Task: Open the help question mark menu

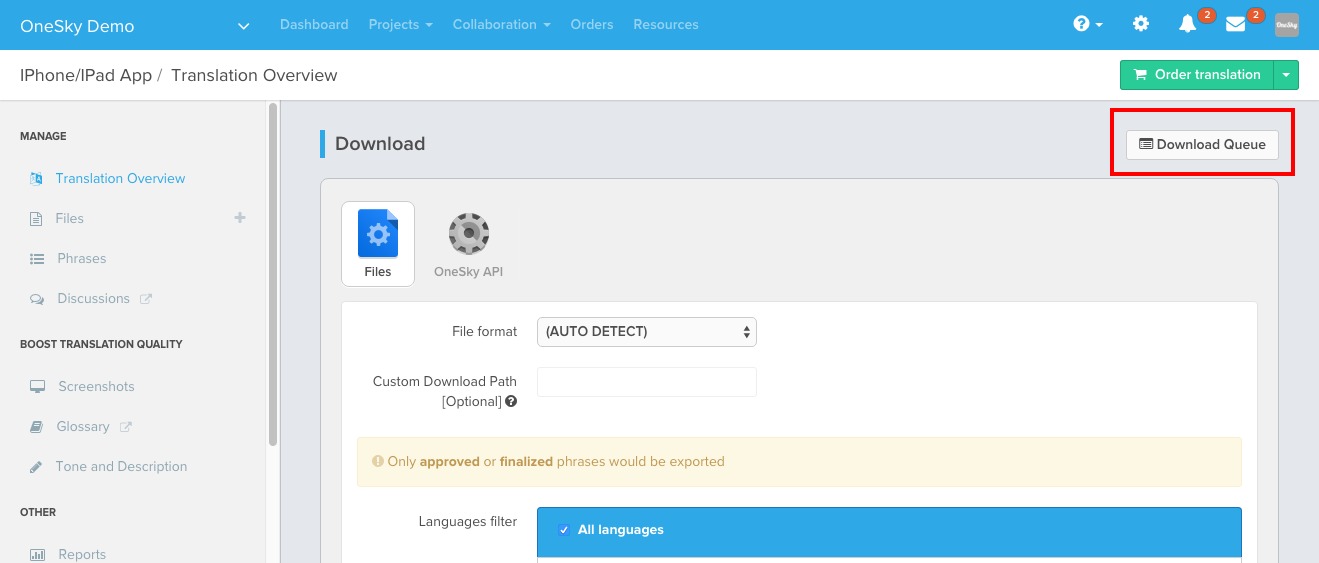Action: tap(1087, 24)
